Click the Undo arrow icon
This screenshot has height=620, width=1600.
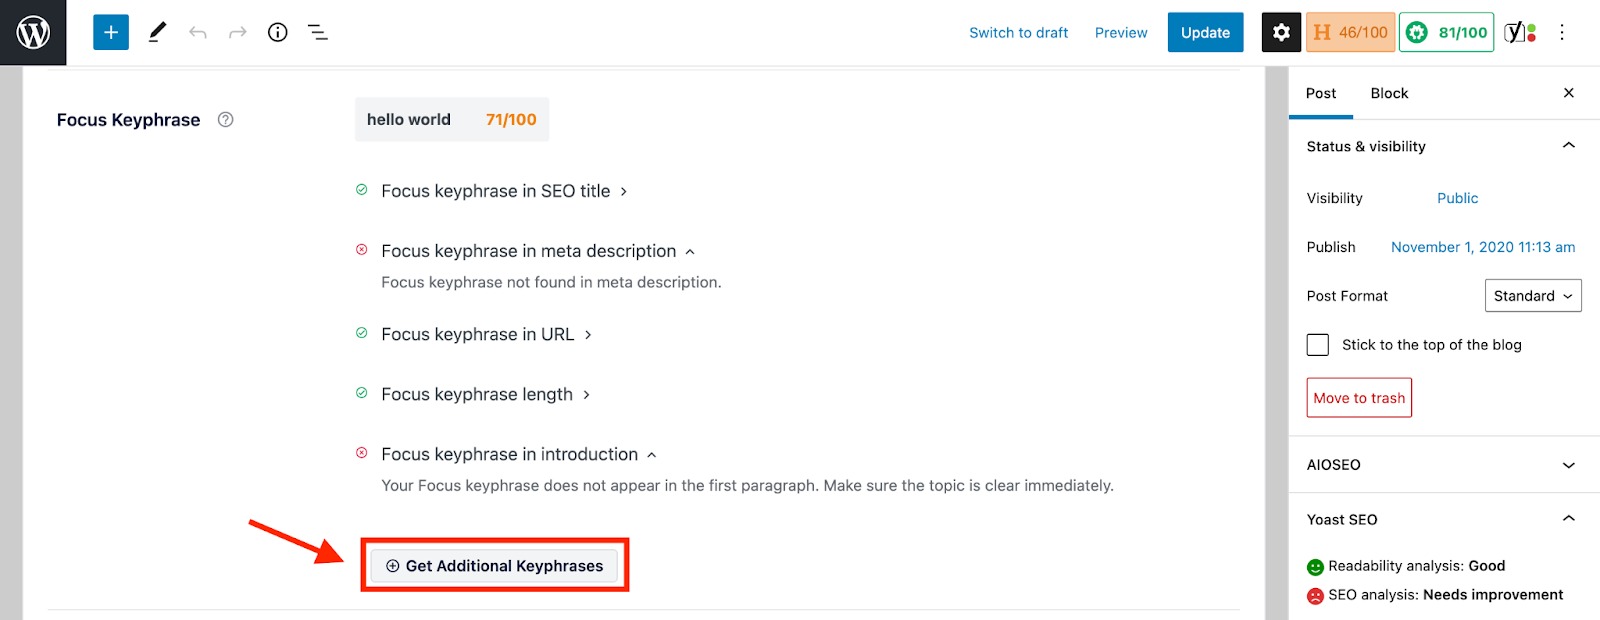click(x=198, y=31)
